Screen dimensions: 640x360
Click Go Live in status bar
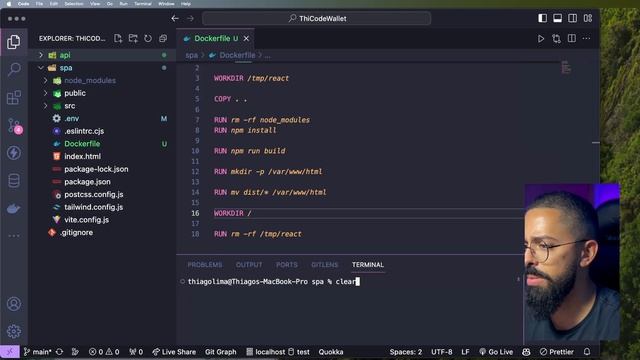pyautogui.click(x=496, y=351)
